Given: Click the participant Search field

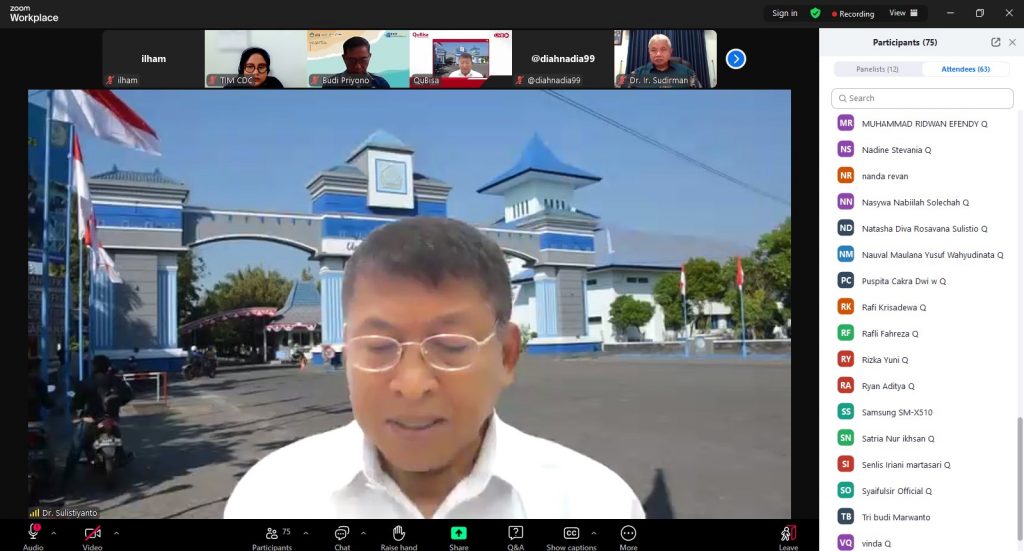Looking at the screenshot, I should coord(922,98).
